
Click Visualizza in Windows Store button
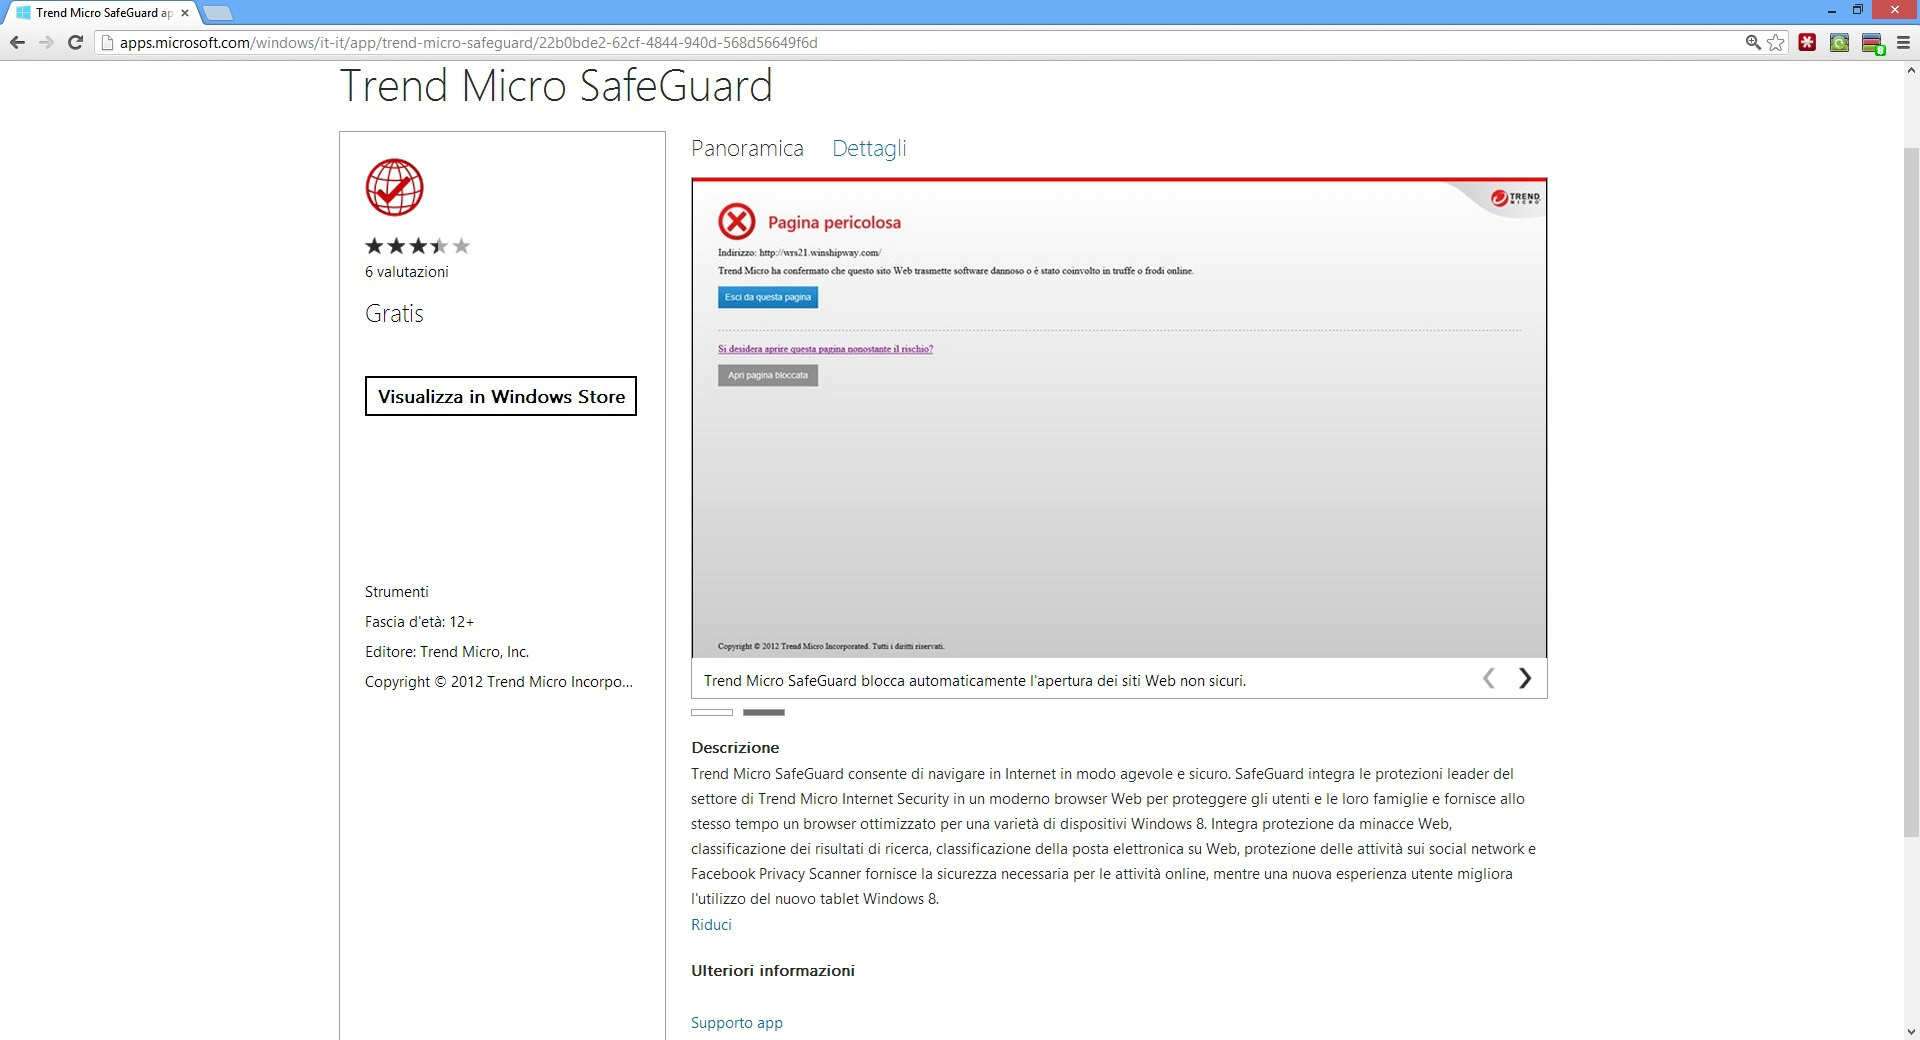click(x=501, y=396)
